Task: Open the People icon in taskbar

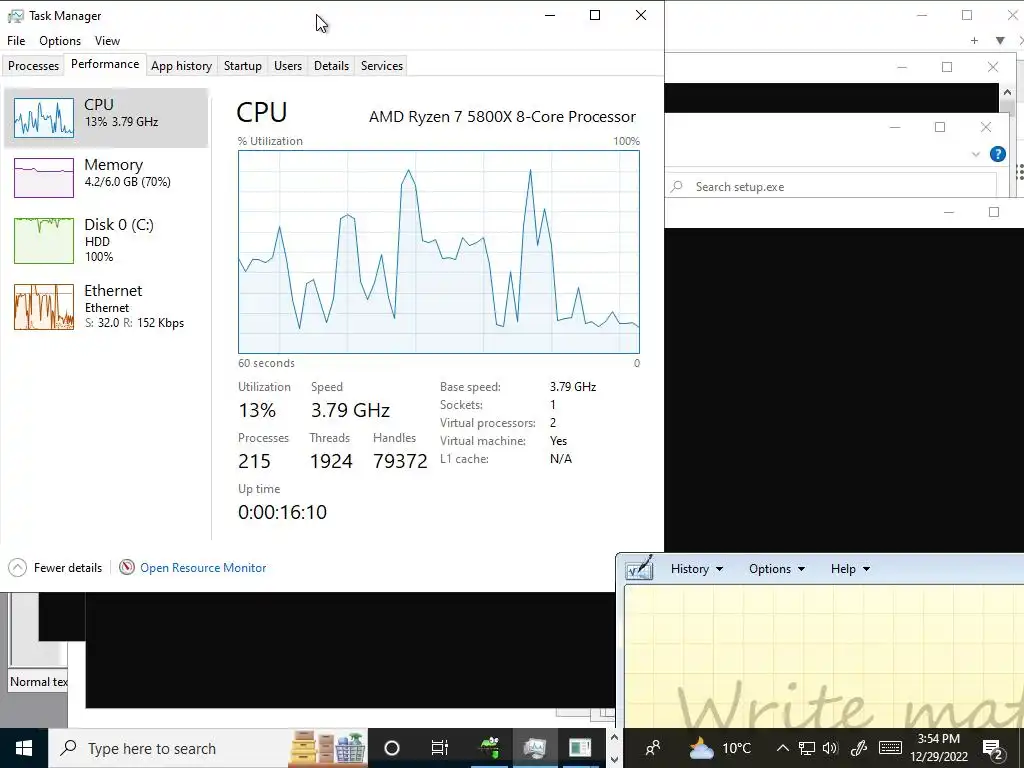Action: [x=652, y=748]
